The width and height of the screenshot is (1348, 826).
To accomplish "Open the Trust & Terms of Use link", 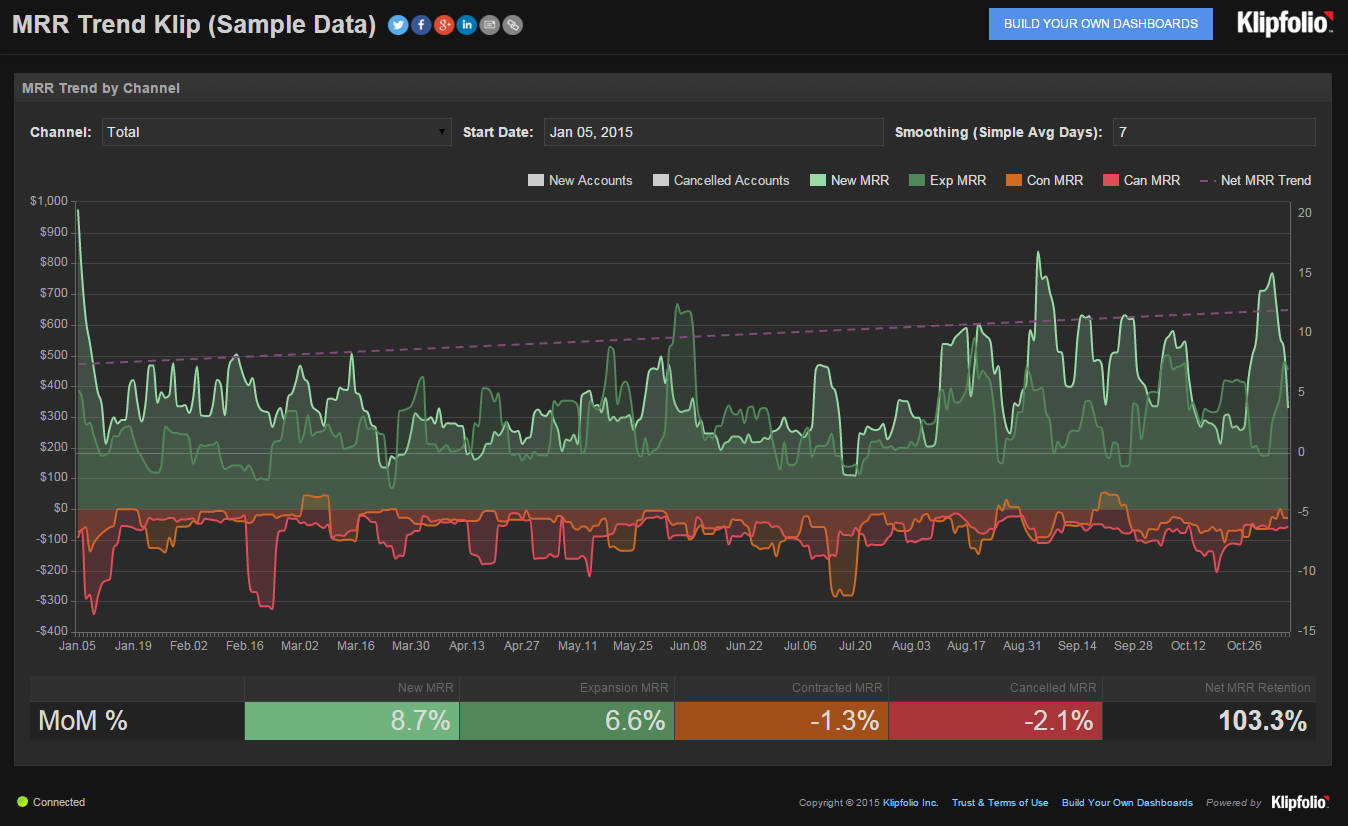I will [999, 801].
